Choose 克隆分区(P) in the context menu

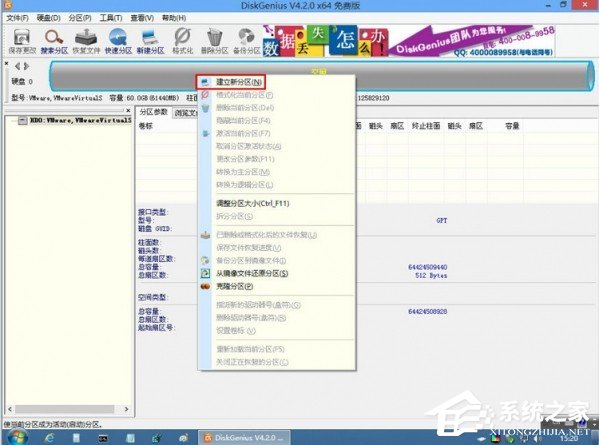(x=235, y=286)
